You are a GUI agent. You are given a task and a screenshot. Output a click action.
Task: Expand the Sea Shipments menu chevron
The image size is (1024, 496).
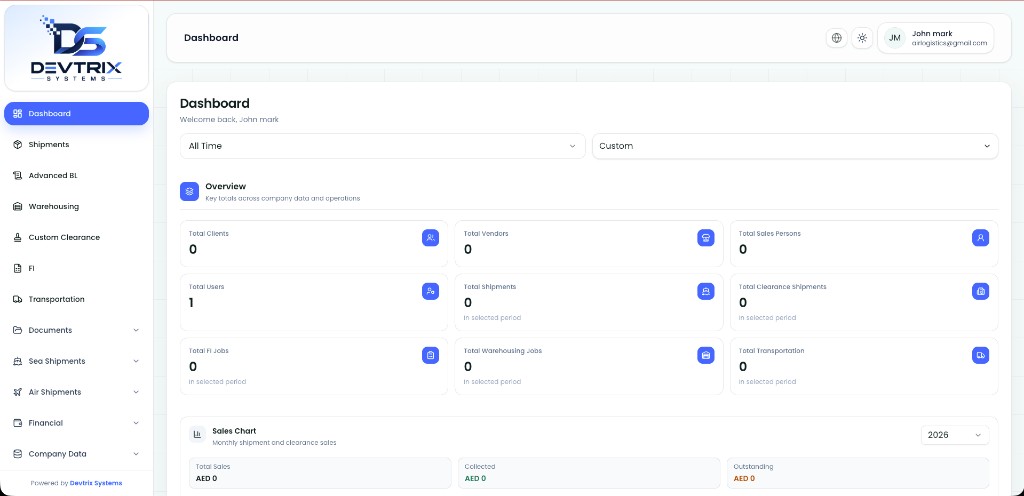tap(136, 361)
